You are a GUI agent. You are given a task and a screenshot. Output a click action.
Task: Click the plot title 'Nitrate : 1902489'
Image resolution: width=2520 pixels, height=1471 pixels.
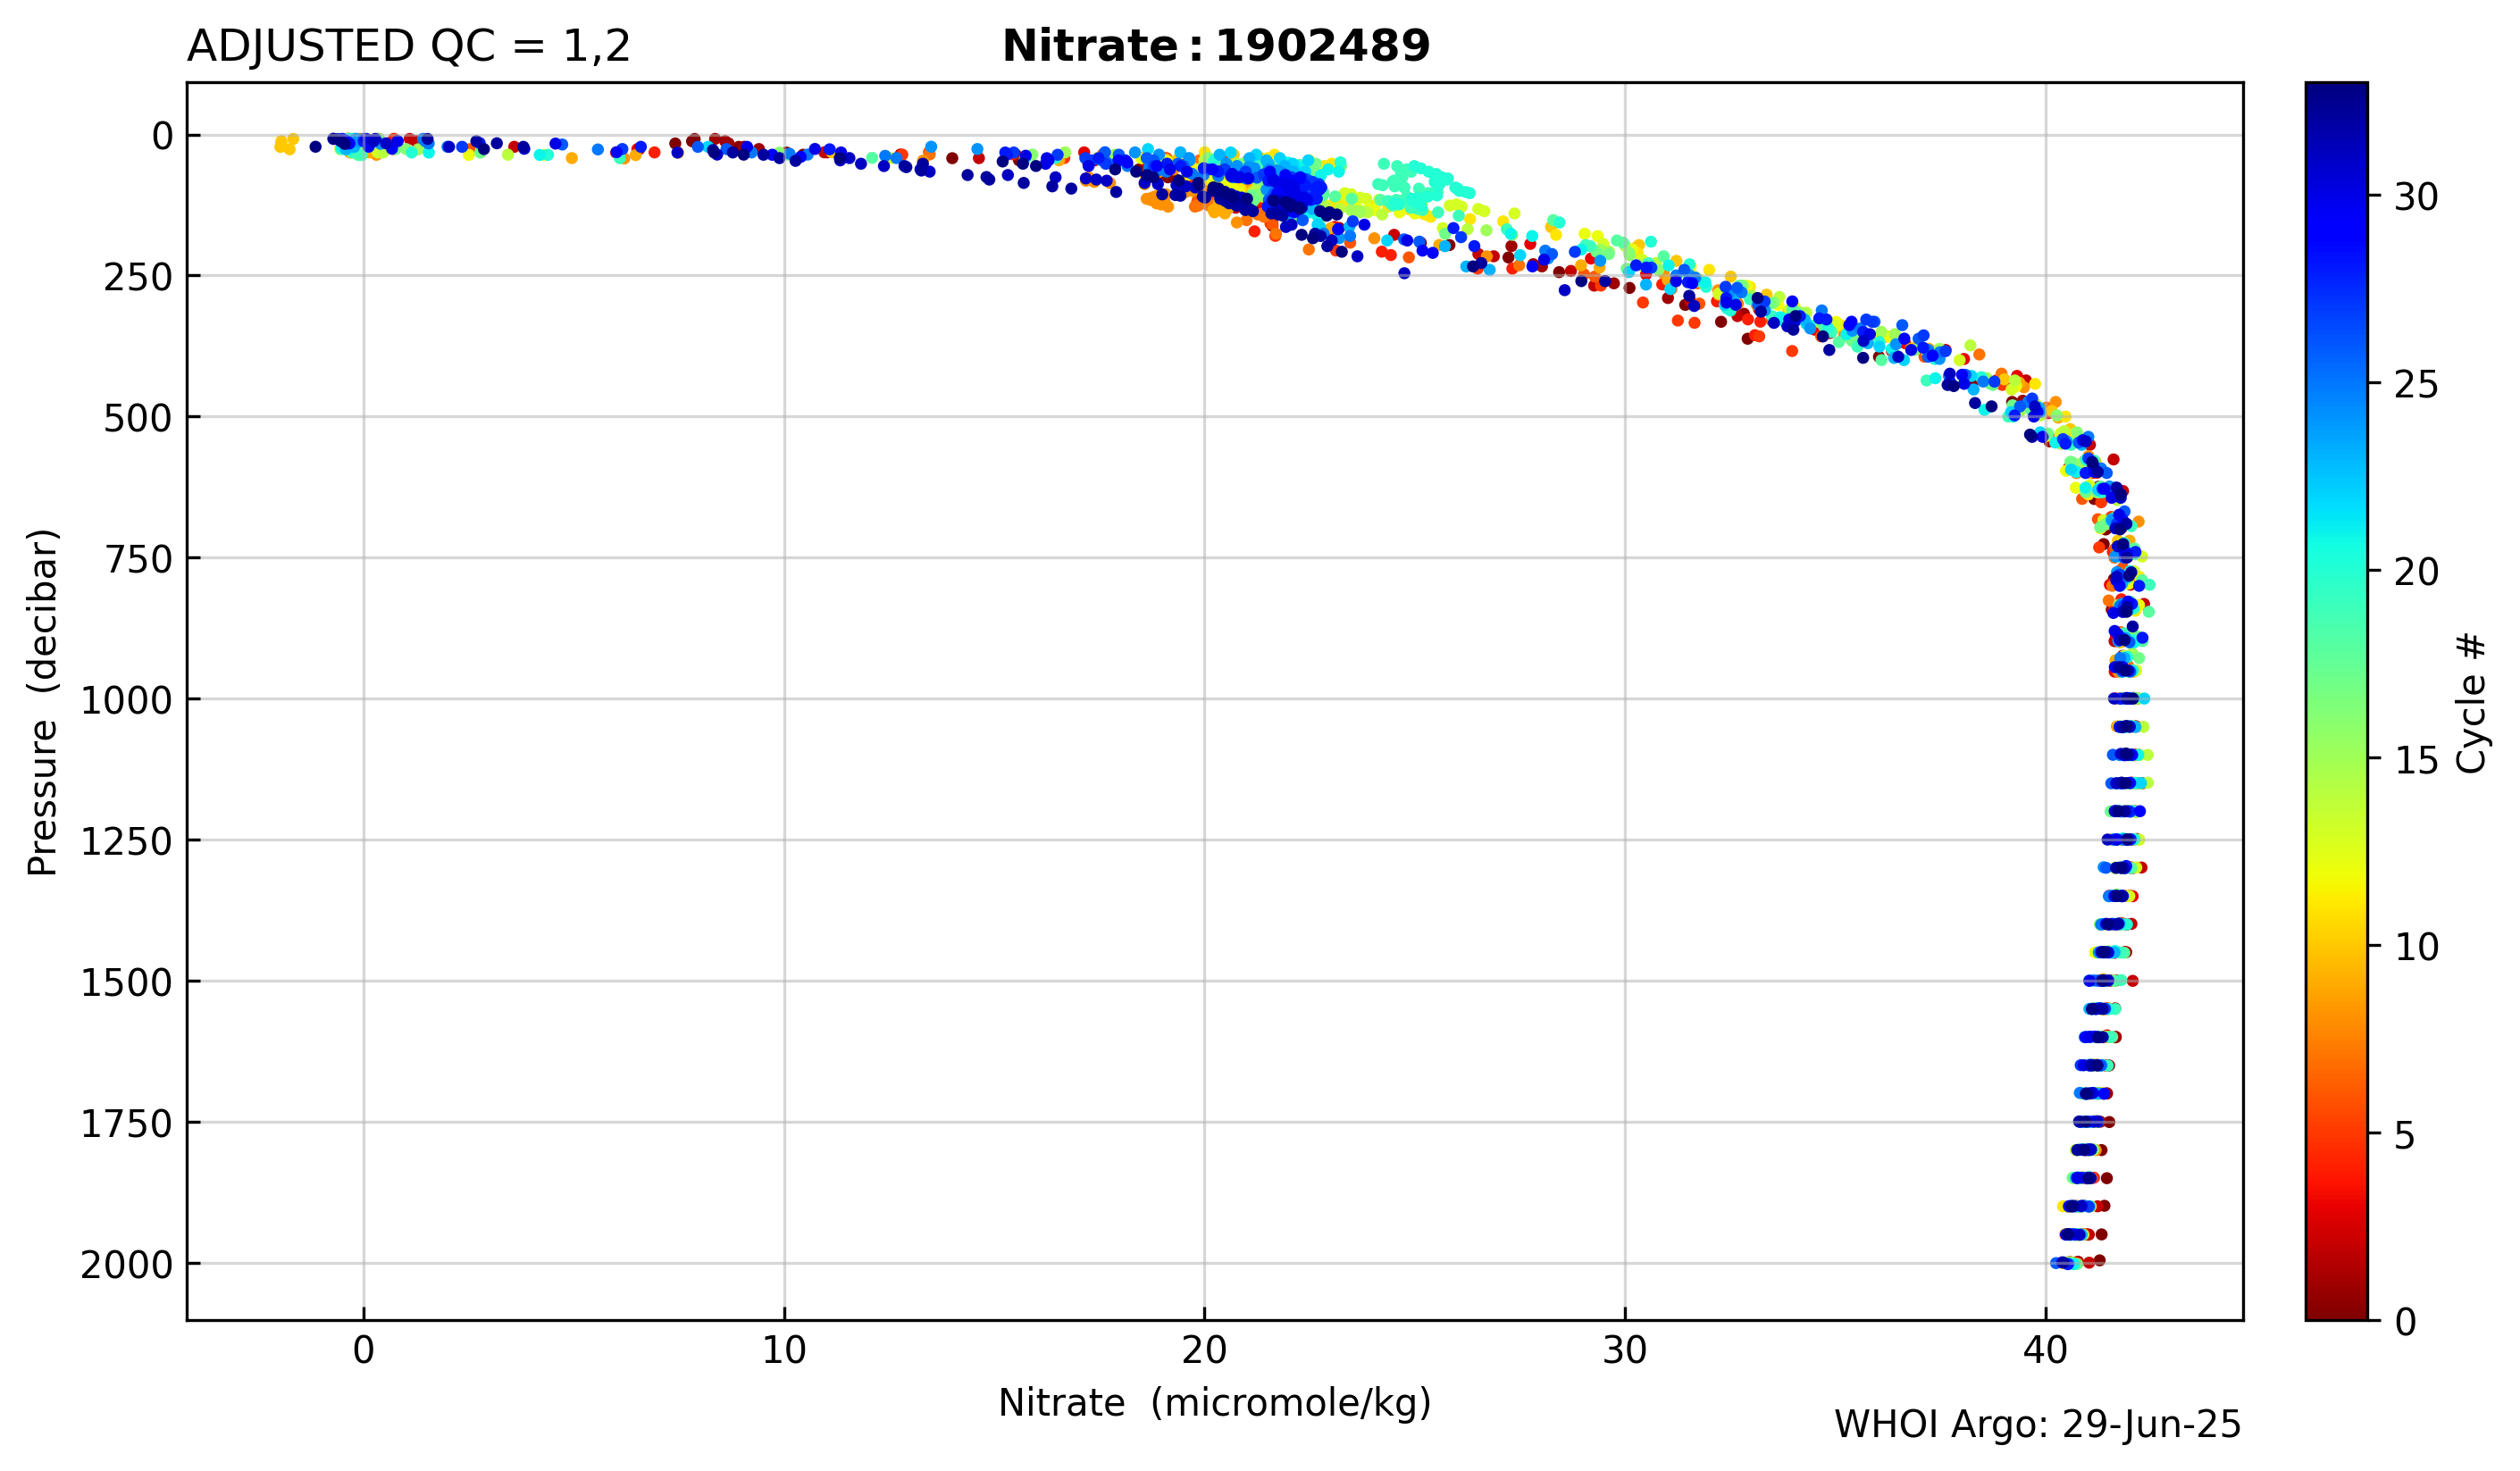coord(1216,46)
